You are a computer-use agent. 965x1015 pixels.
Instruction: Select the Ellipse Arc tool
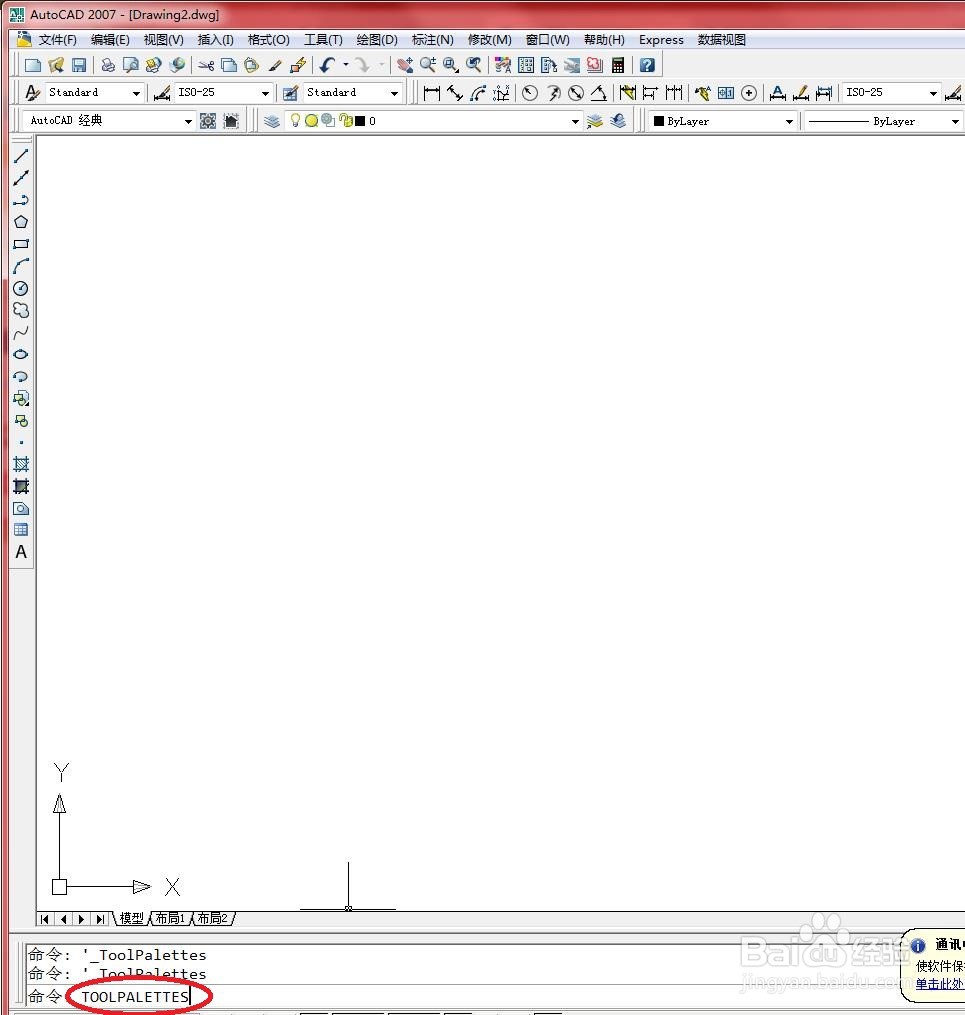pyautogui.click(x=21, y=376)
